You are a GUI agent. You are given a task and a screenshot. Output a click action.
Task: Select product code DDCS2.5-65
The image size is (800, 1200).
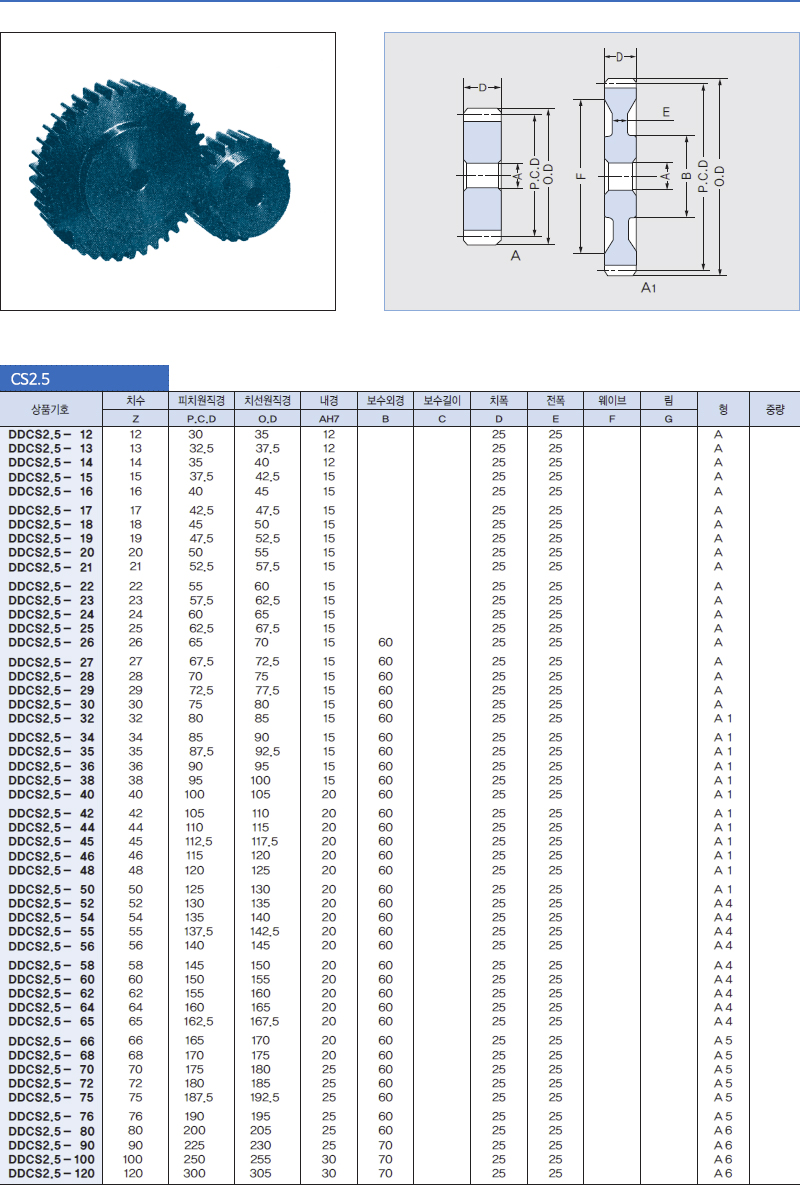tap(50, 1021)
